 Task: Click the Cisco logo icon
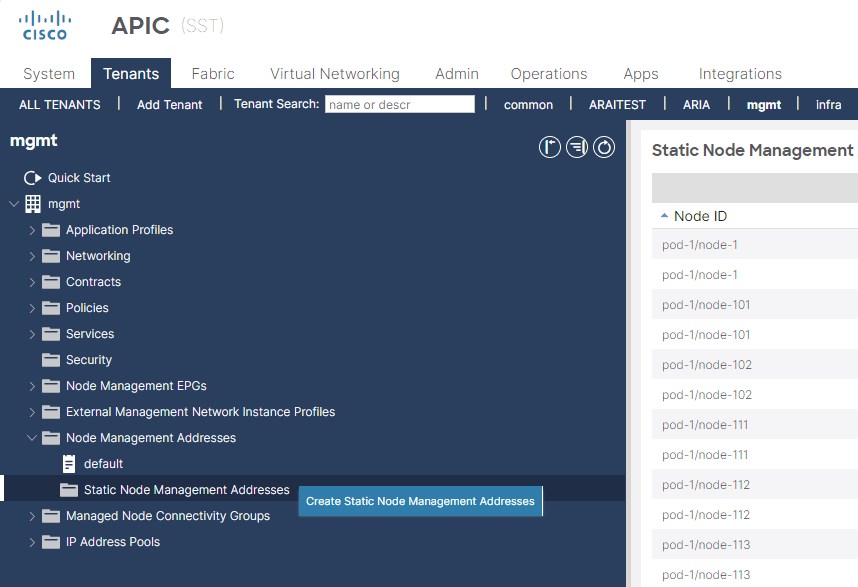point(45,25)
